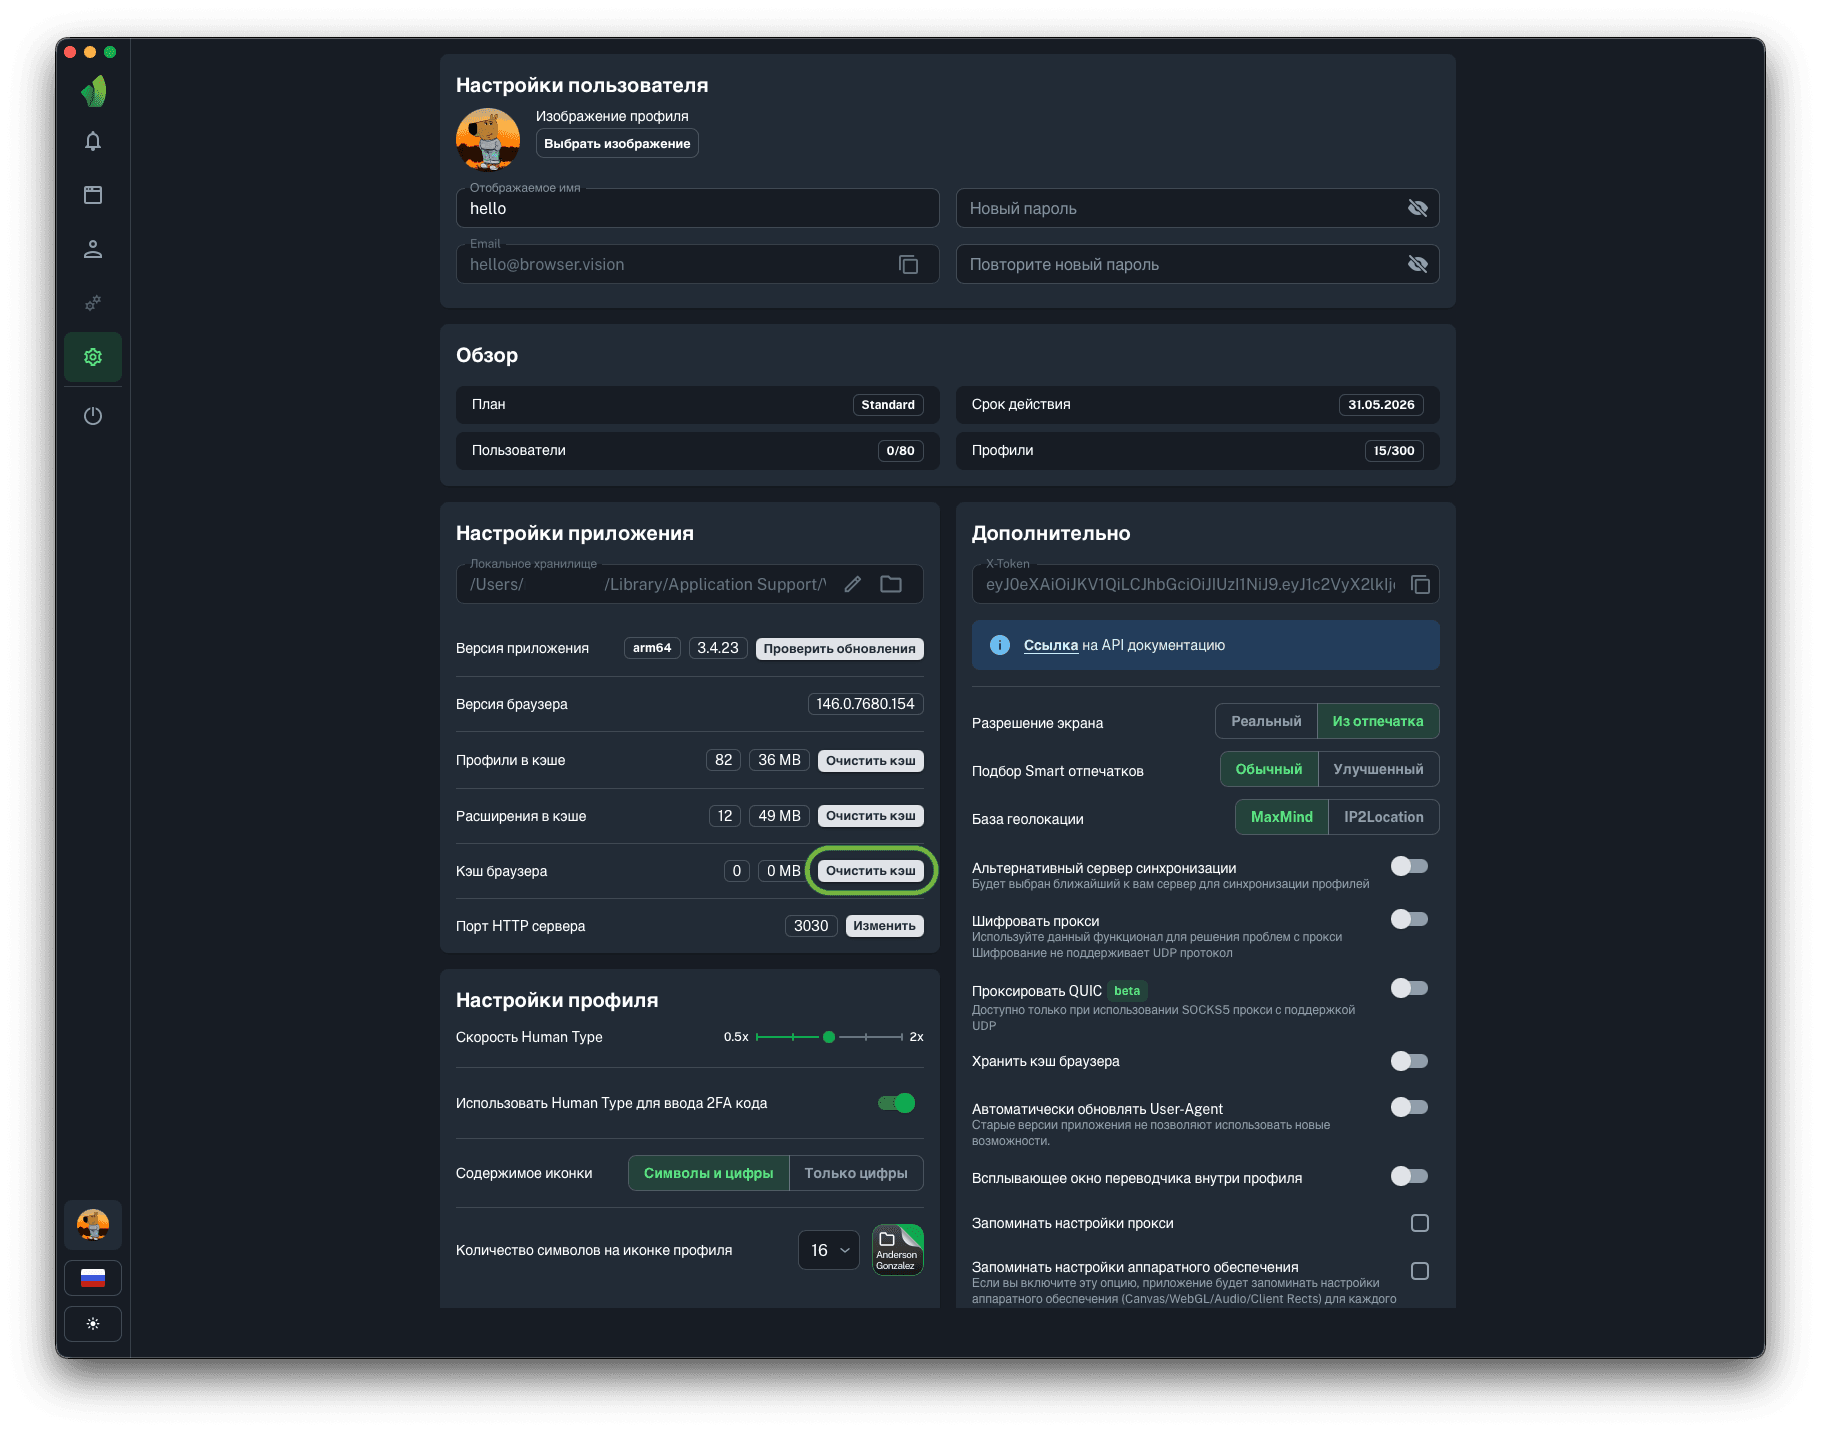Open the Ссылка API documentation link
This screenshot has width=1821, height=1432.
[x=1050, y=645]
